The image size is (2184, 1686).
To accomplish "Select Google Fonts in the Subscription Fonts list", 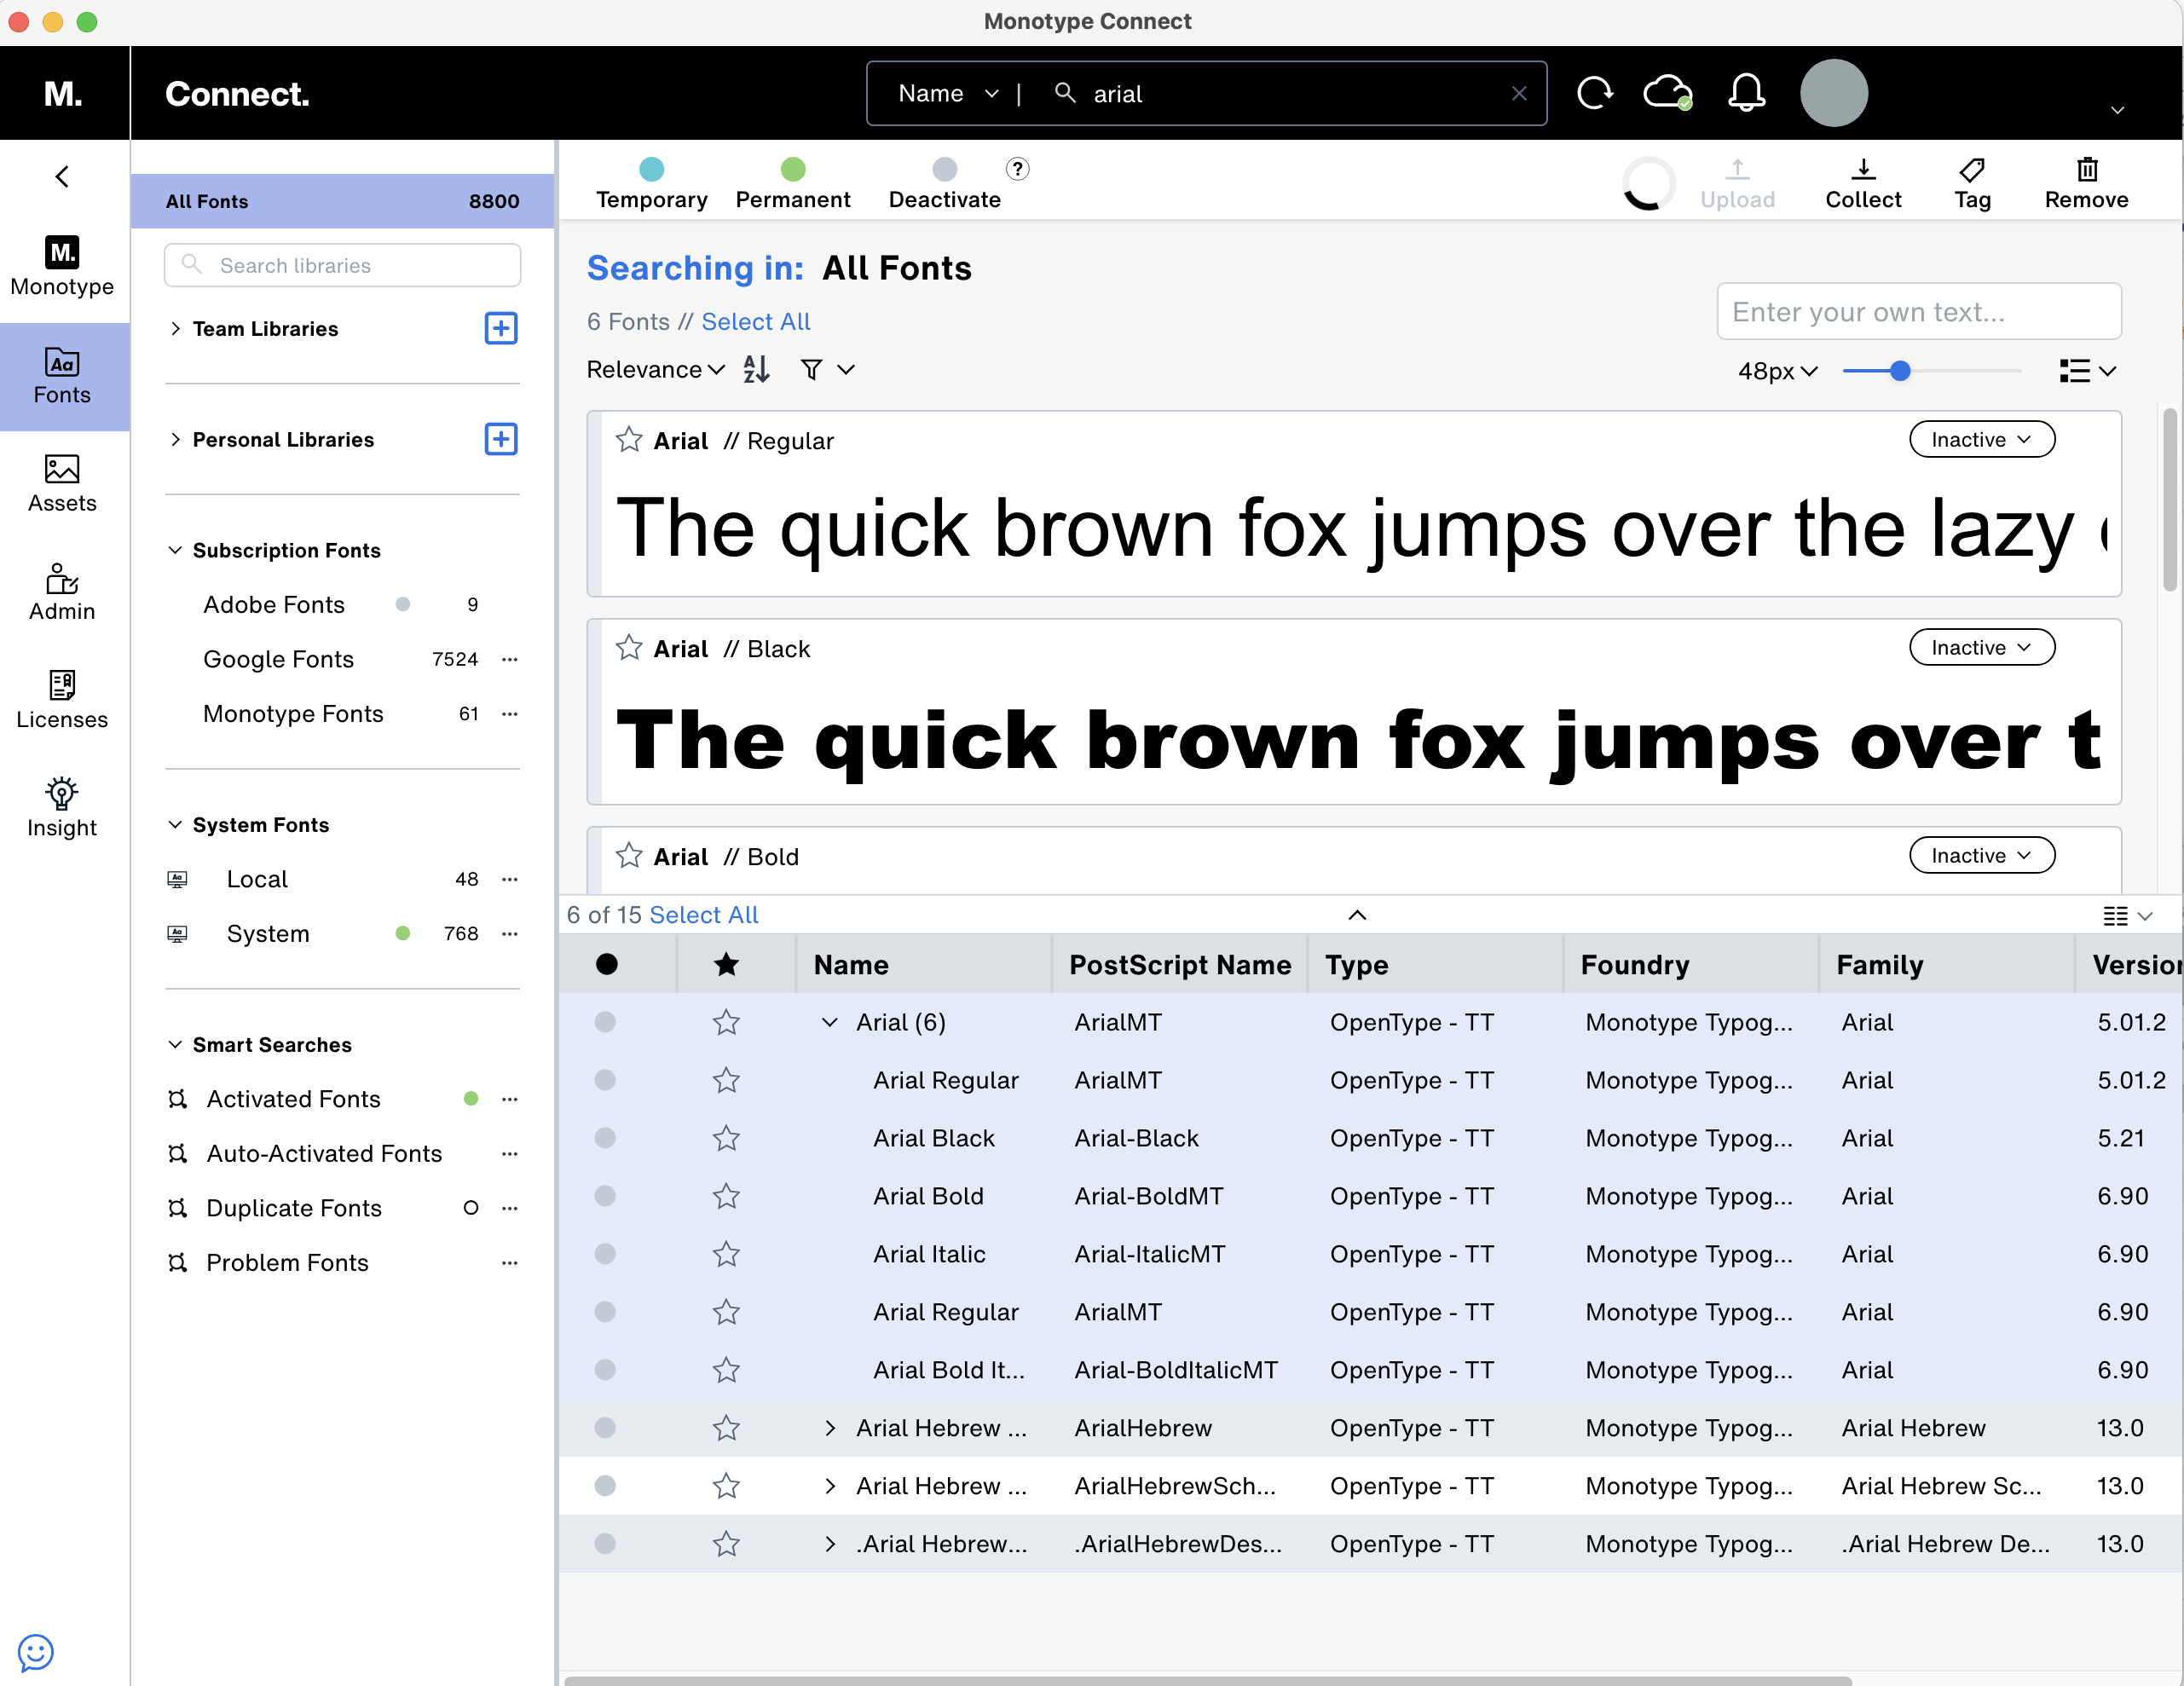I will coord(279,659).
